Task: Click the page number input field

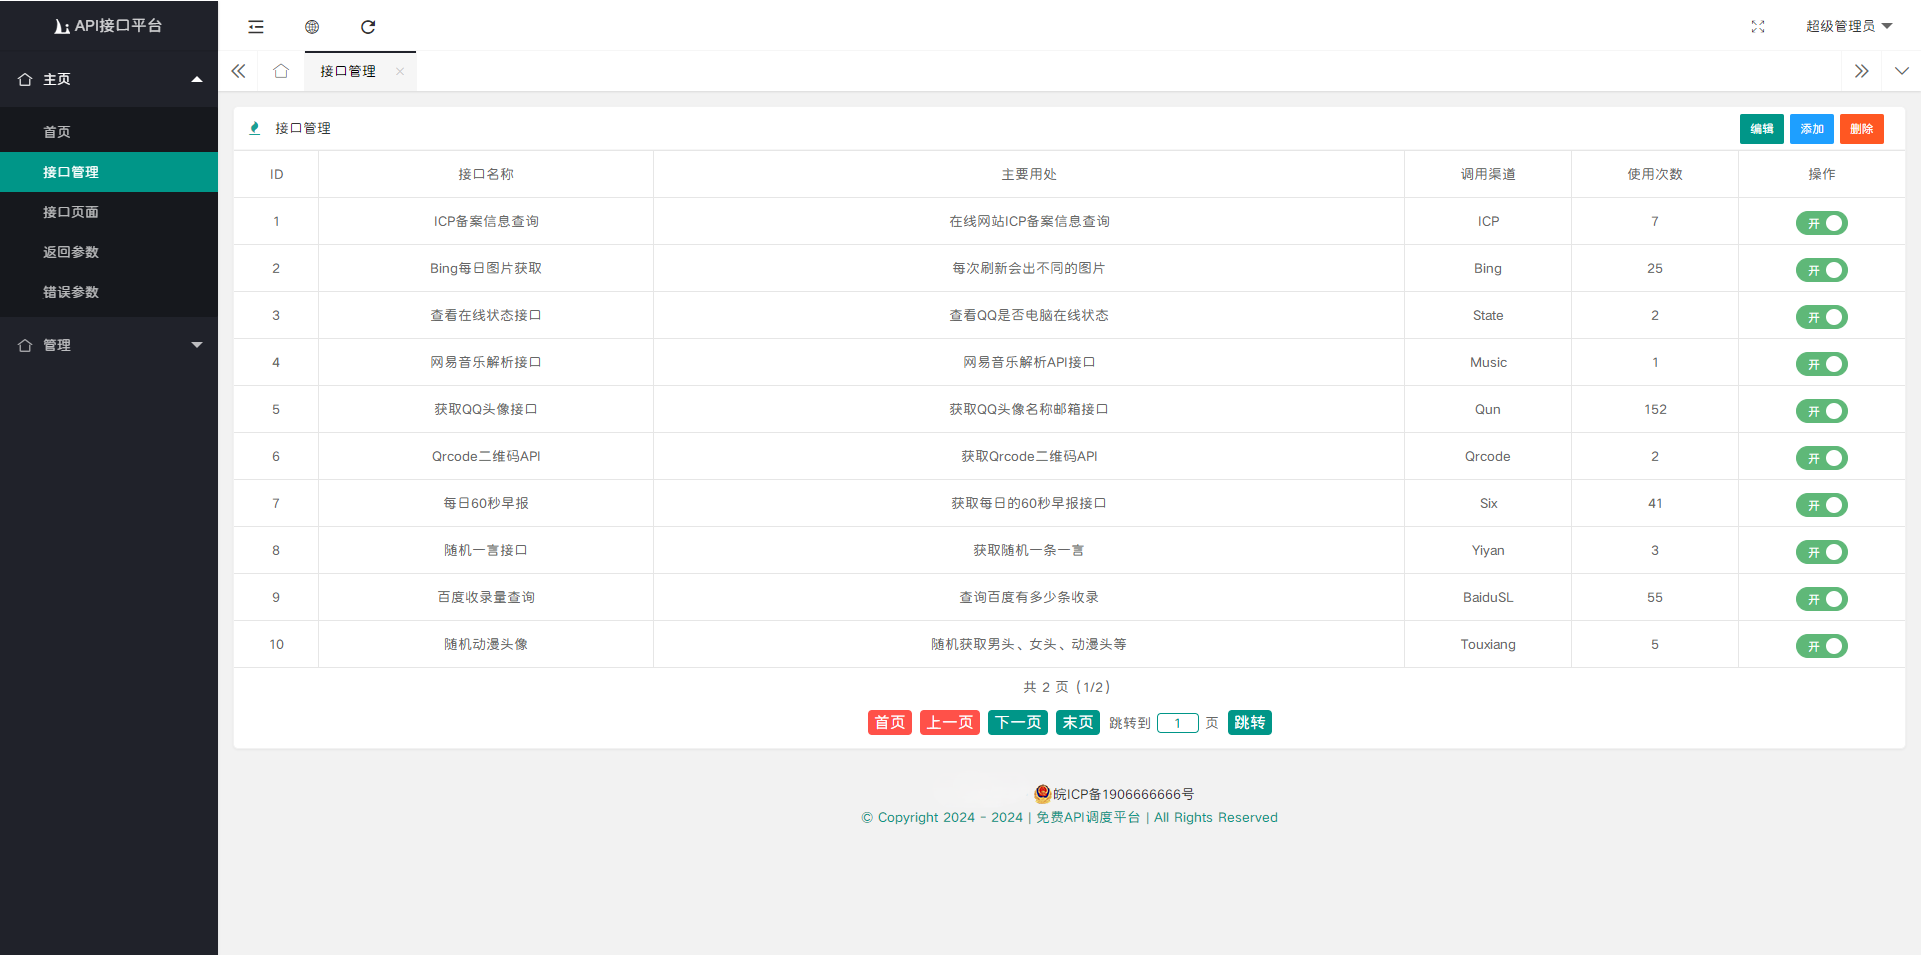Action: 1177,722
